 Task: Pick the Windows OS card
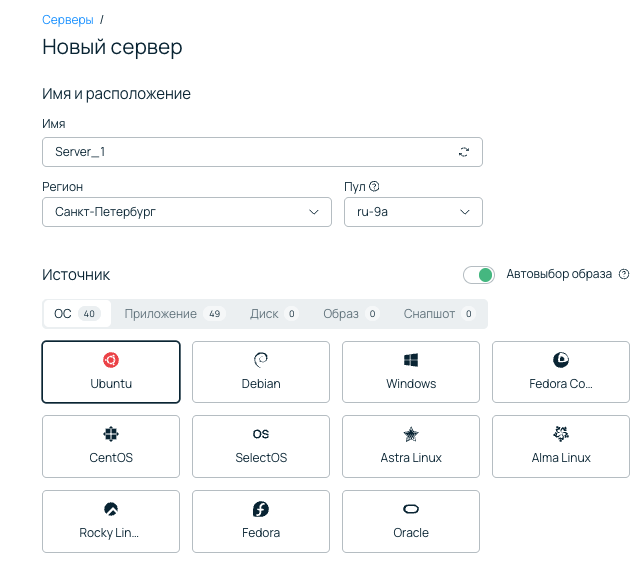[411, 372]
